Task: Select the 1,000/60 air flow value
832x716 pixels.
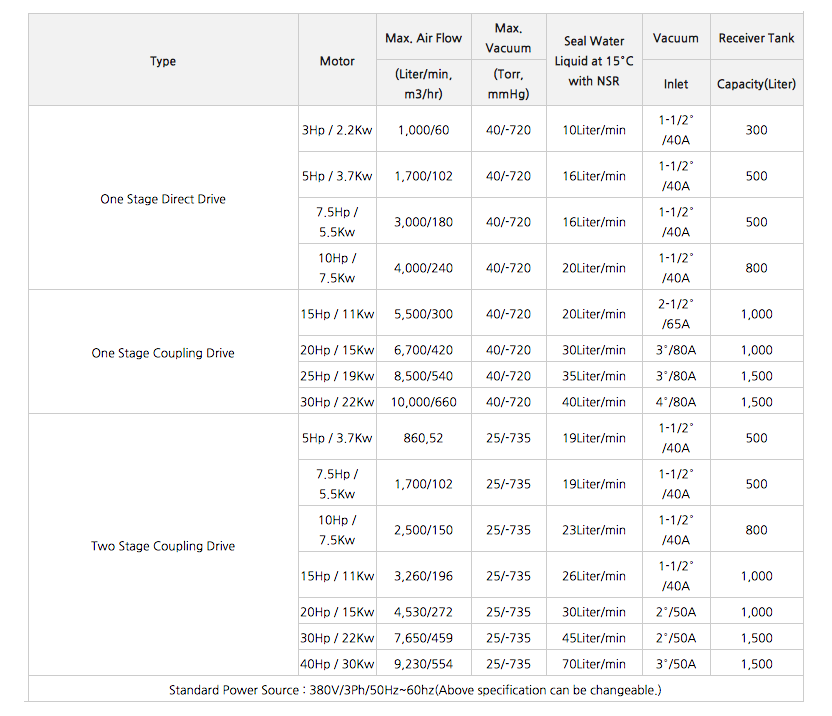Action: 423,130
